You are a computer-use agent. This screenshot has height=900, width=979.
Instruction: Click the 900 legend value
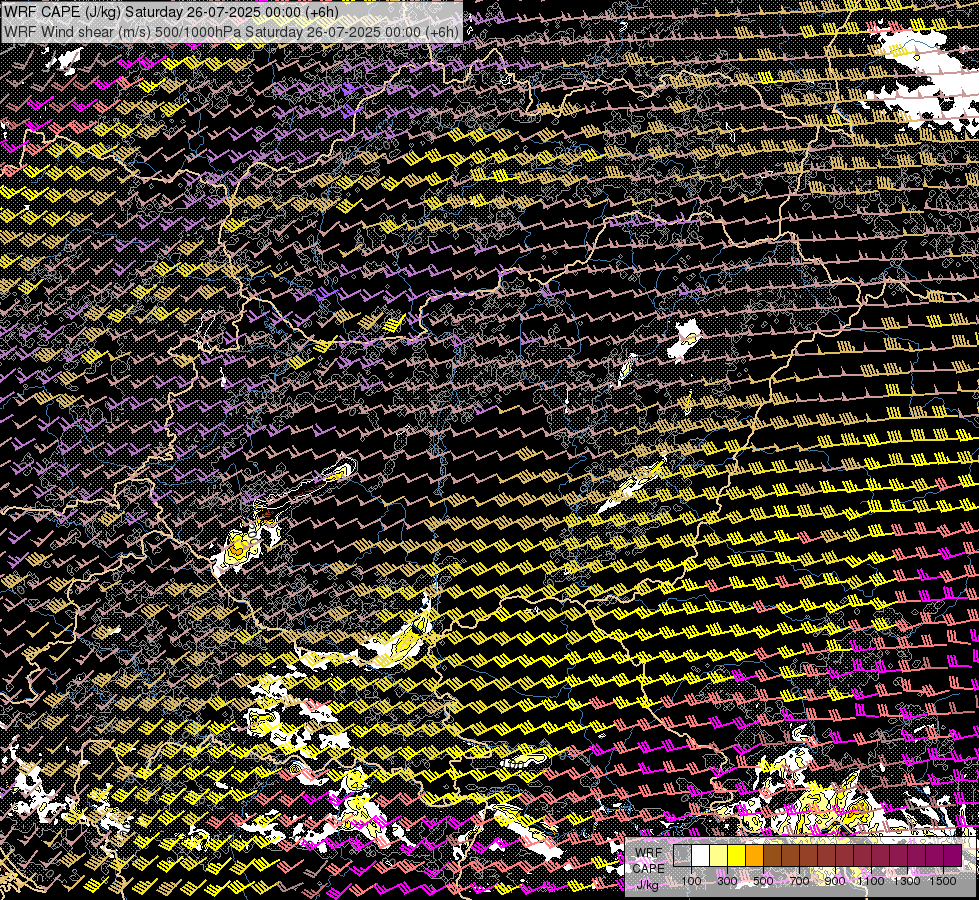(x=835, y=881)
